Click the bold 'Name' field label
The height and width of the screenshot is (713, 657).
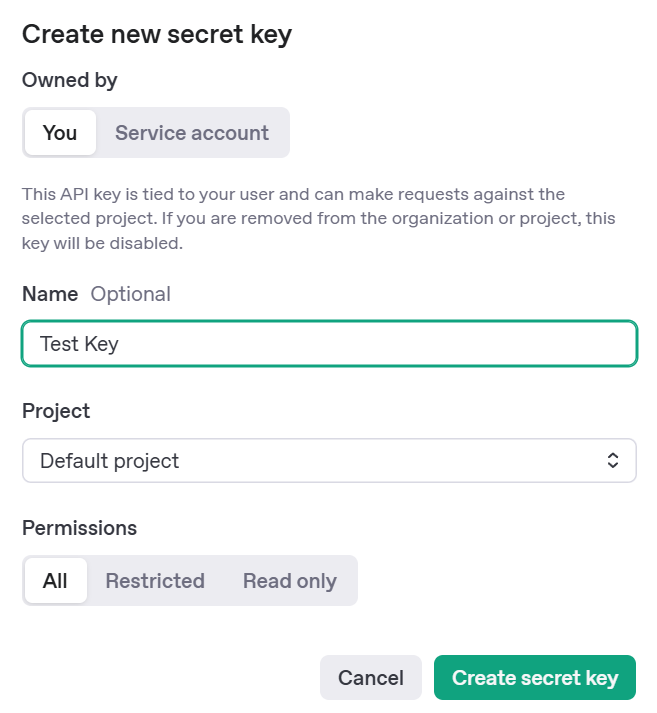coord(50,294)
